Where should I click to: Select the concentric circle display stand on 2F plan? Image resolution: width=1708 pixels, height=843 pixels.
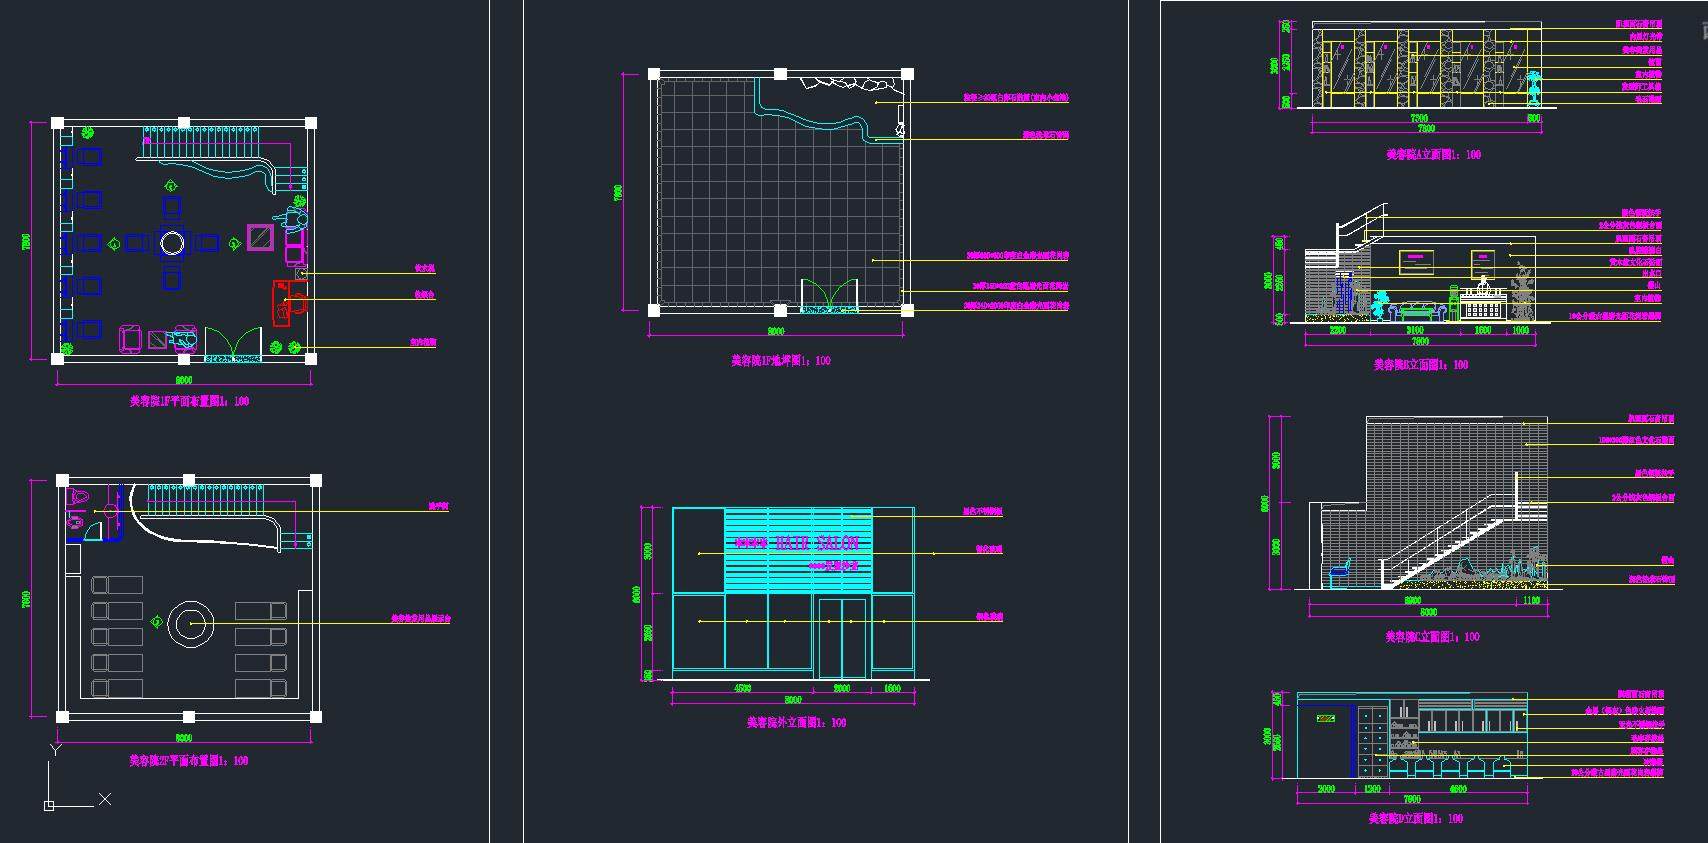(x=189, y=624)
